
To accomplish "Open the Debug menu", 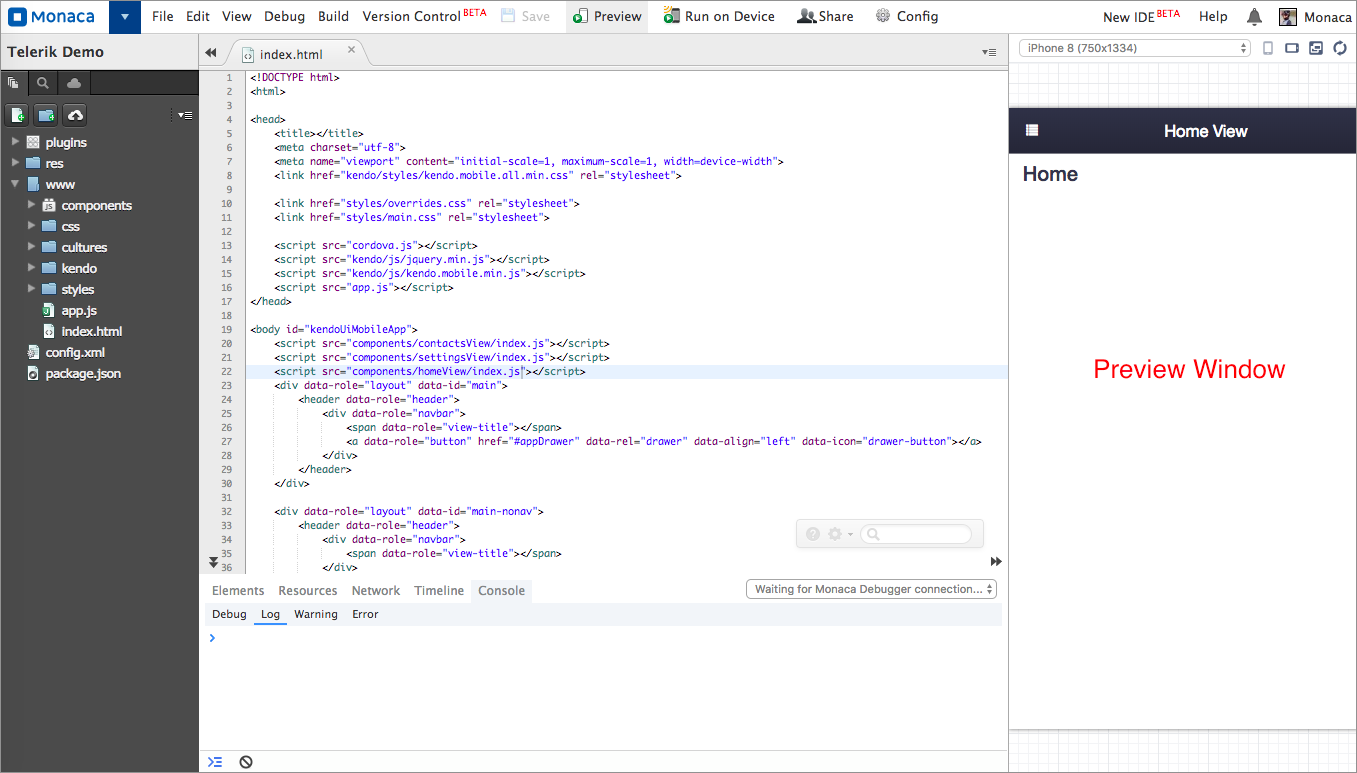I will 285,16.
